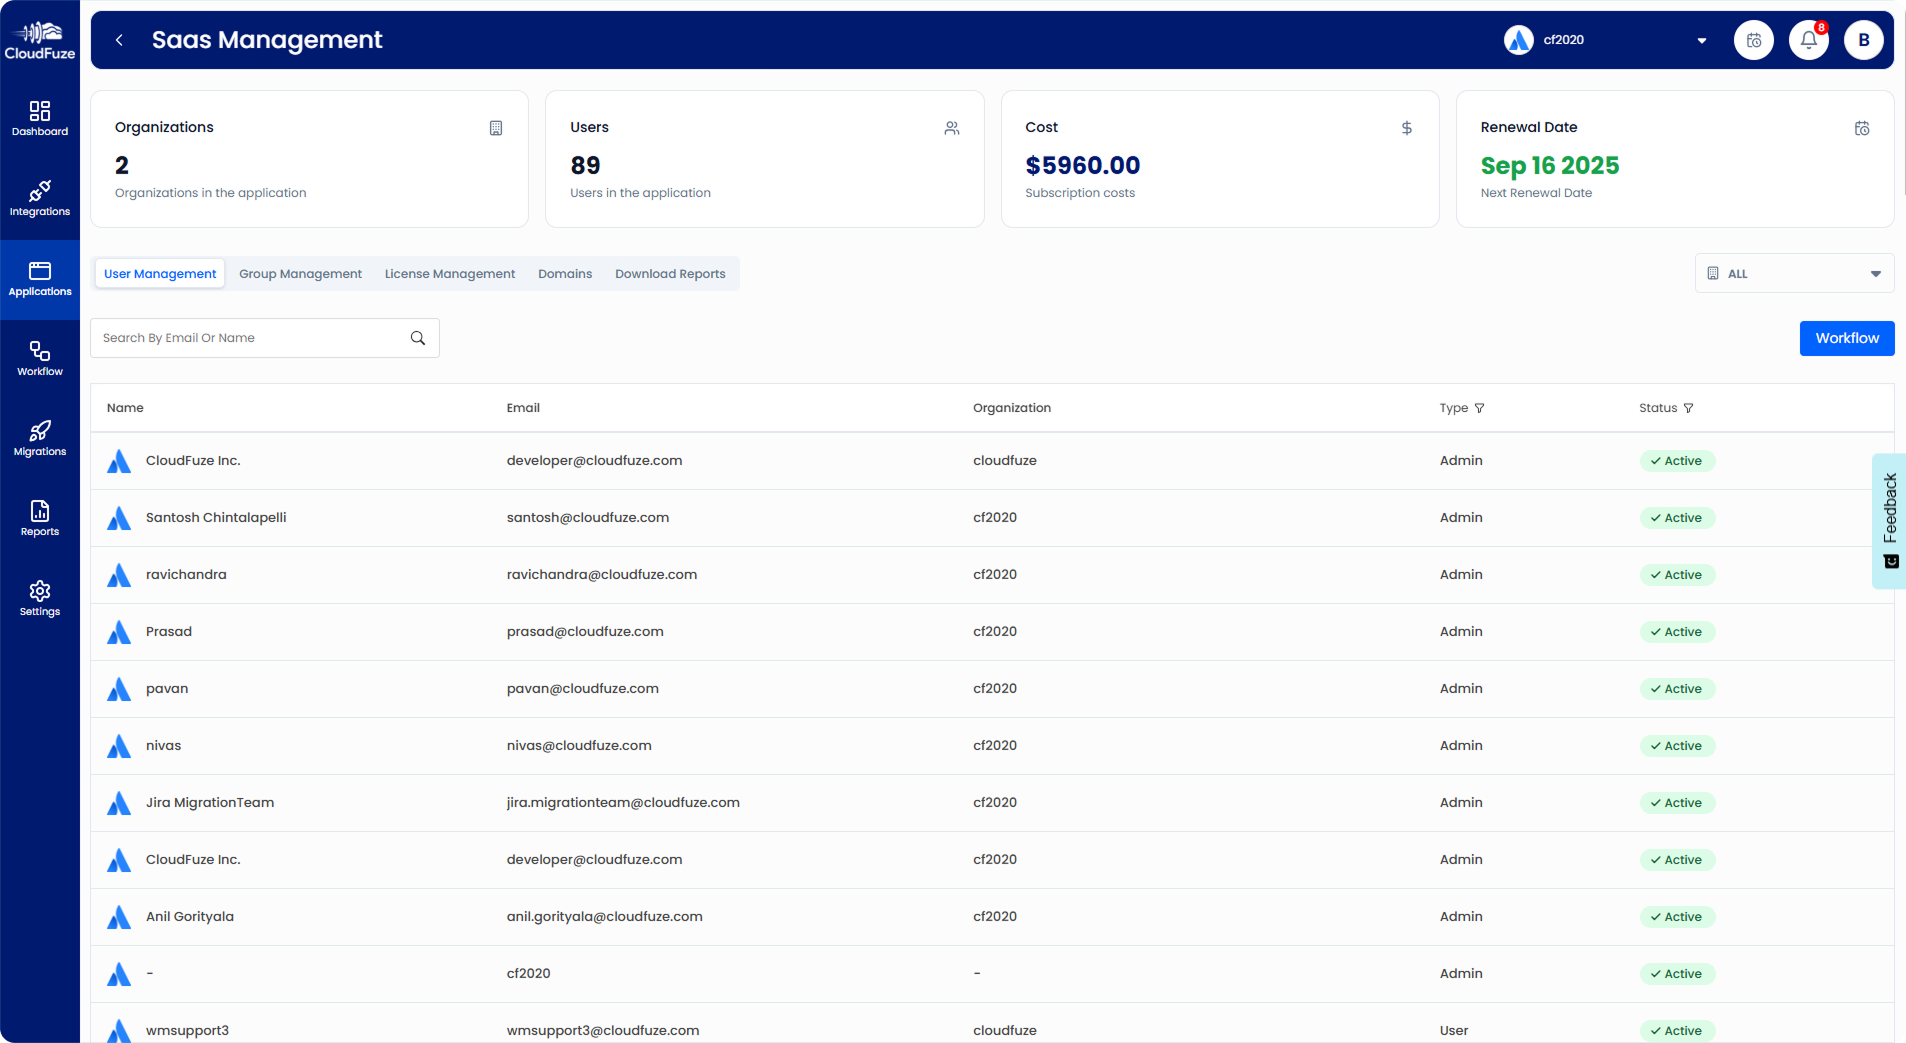Screen dimensions: 1906x1043
Task: Click User type in wmsupport3 row
Action: pos(1454,1031)
